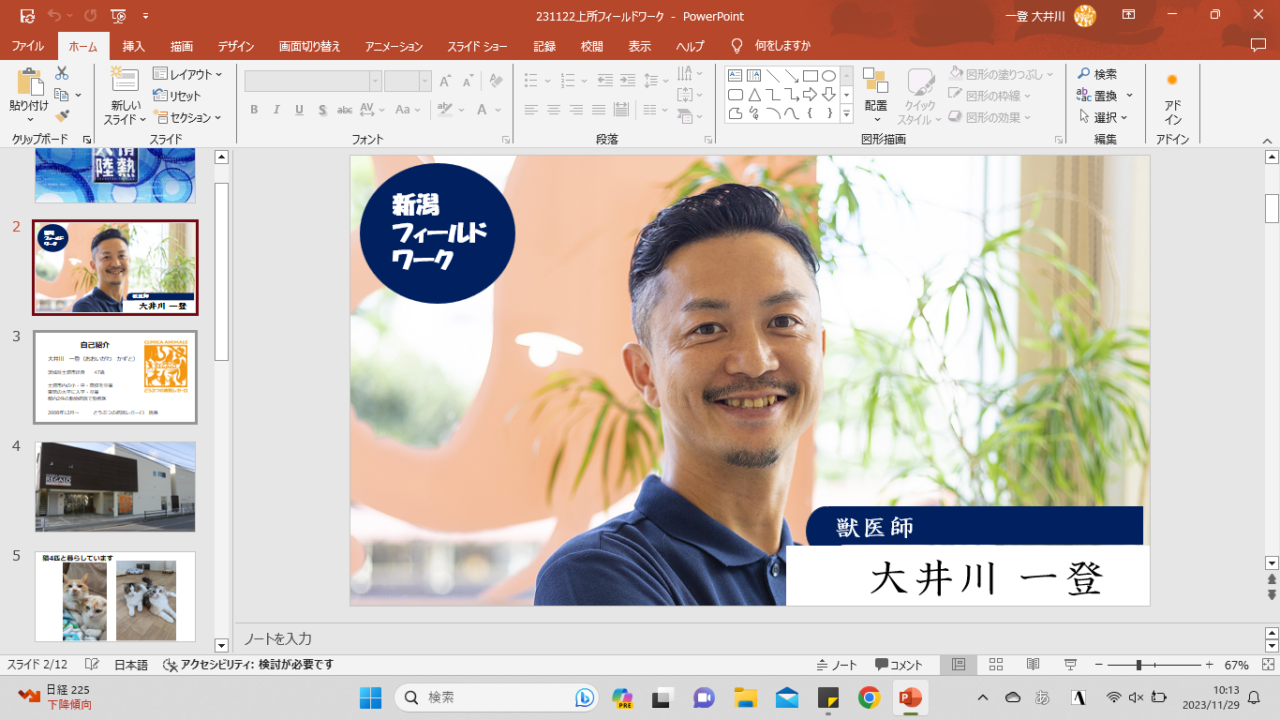Select the format painter brush icon
Viewport: 1280px width, 720px height.
62,116
